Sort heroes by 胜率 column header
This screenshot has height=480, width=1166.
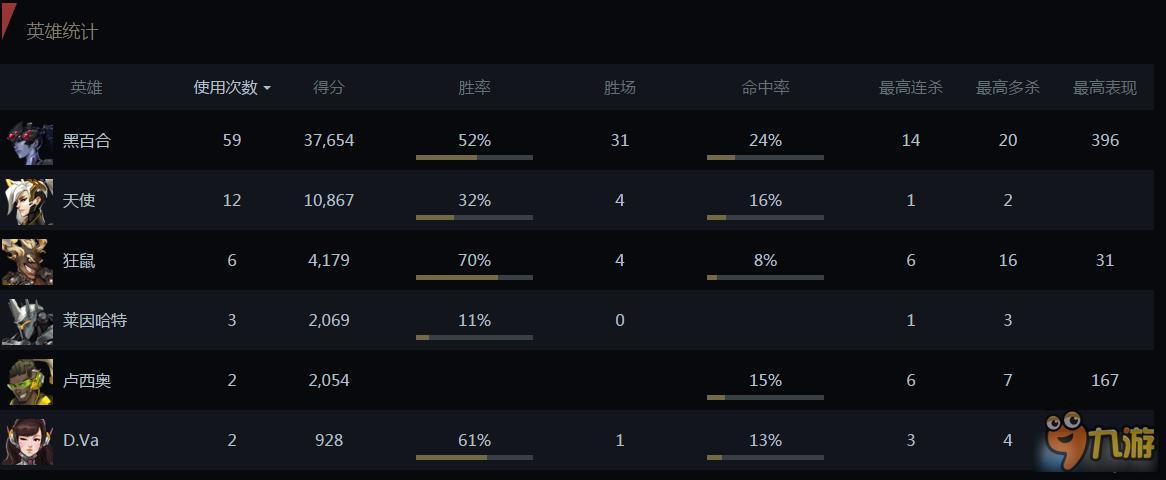click(x=474, y=88)
